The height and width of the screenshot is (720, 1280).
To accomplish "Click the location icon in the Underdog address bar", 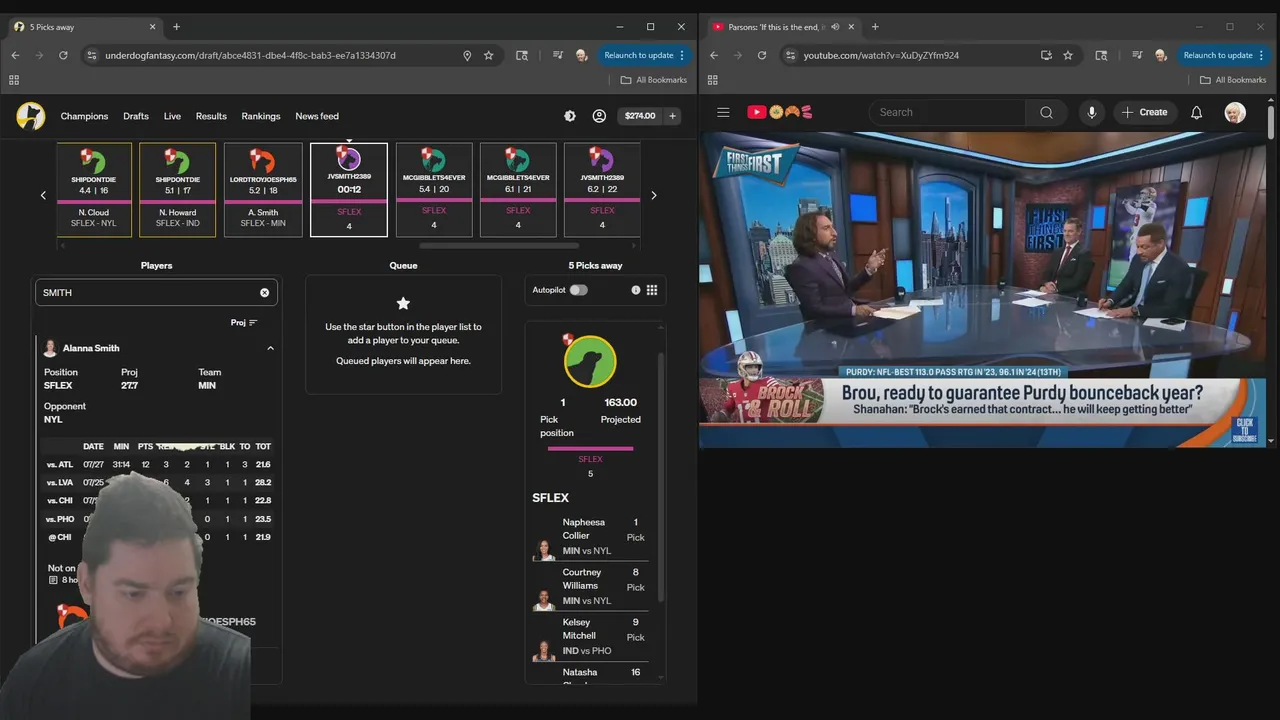I will 467,55.
